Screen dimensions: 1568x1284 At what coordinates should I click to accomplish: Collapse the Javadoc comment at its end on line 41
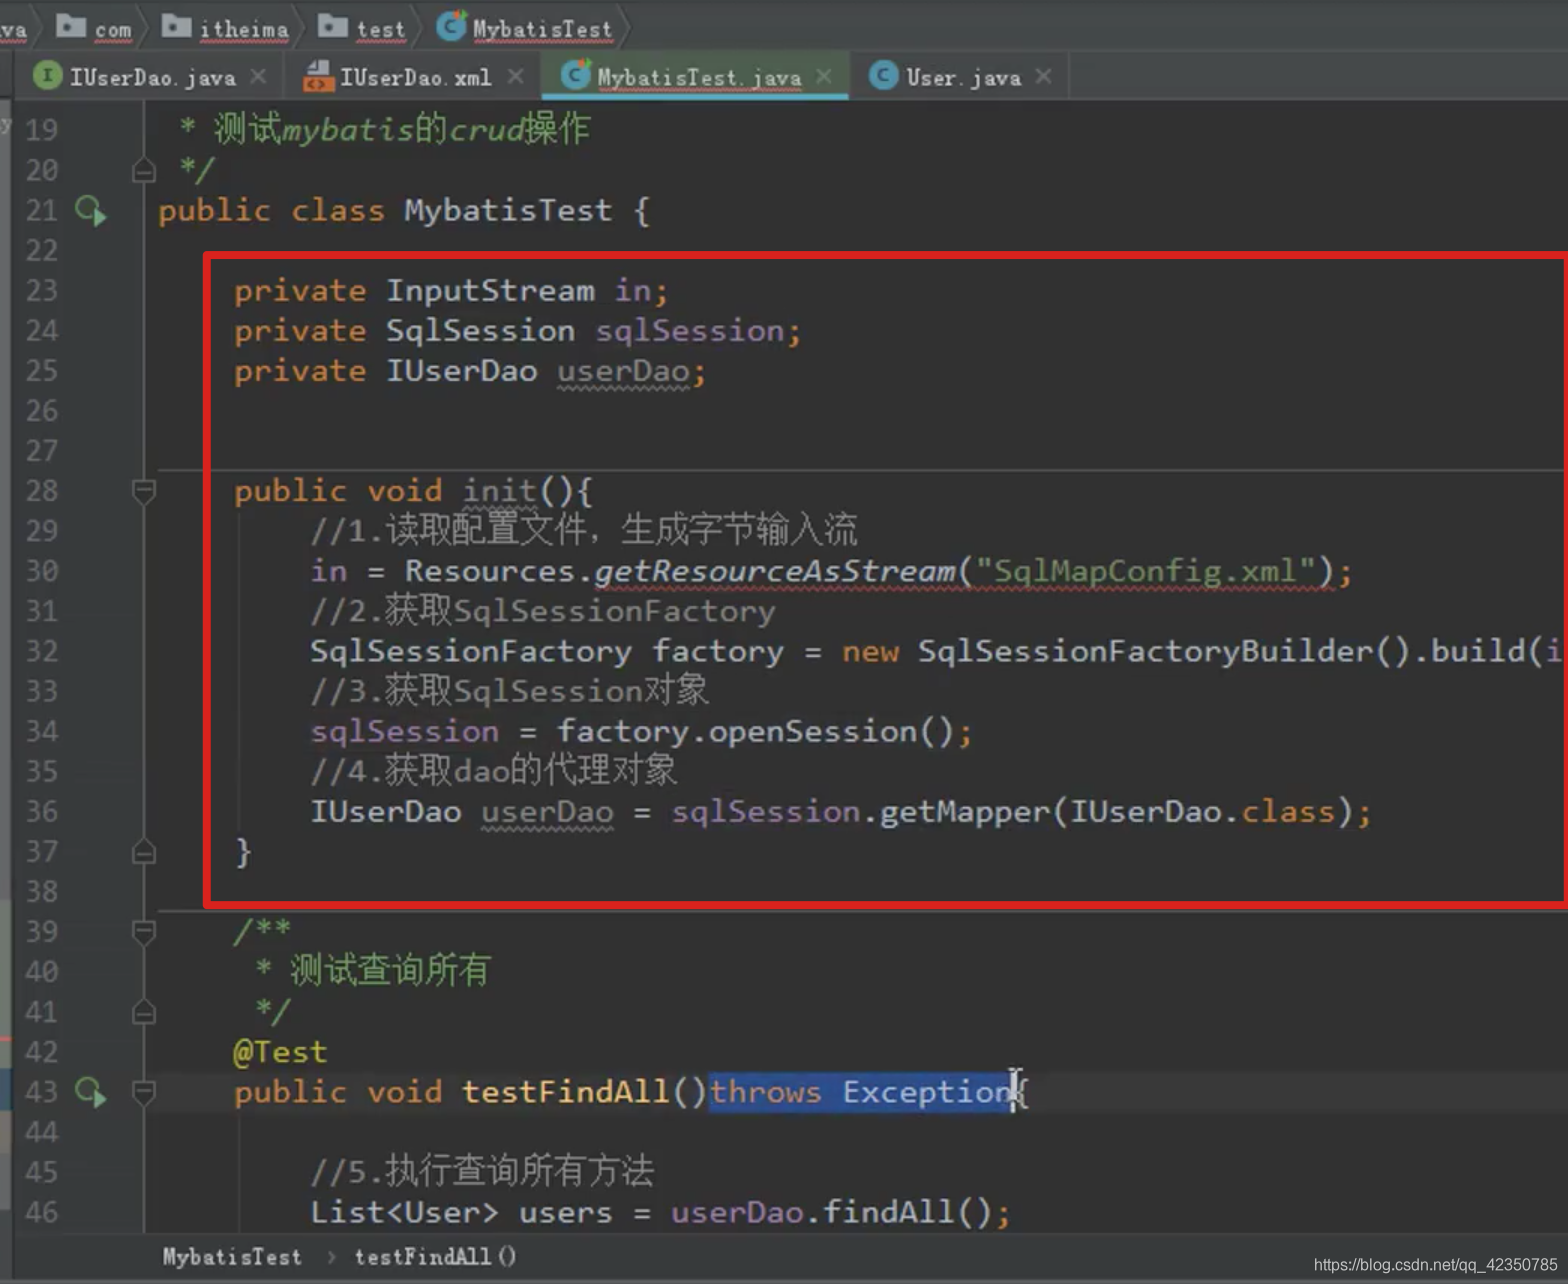(x=144, y=1012)
